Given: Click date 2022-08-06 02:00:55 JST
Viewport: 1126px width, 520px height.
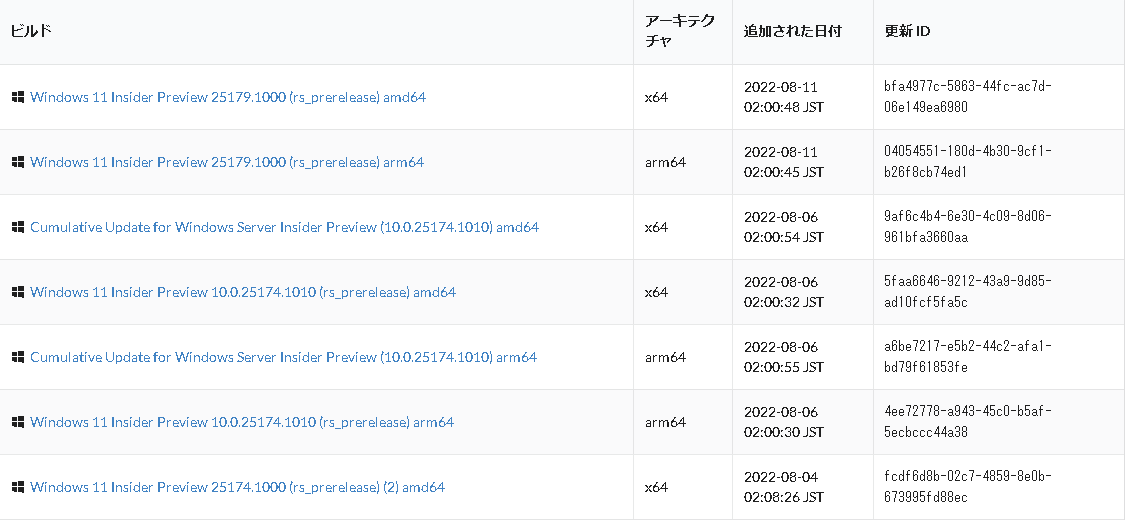Looking at the screenshot, I should click(x=783, y=357).
